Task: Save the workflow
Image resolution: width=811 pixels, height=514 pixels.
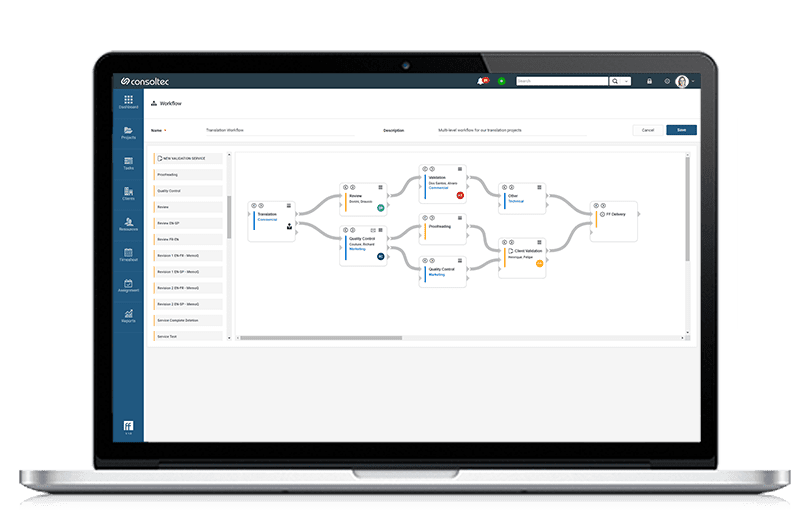Action: 681,130
